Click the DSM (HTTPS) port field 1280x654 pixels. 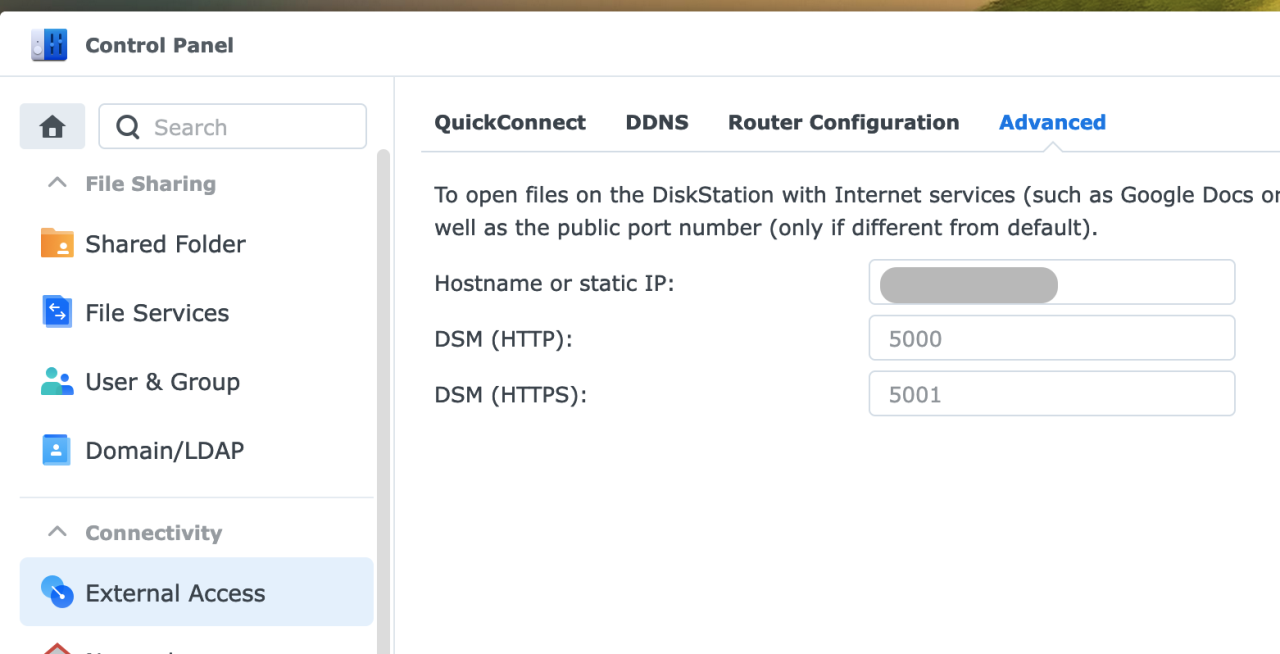[1051, 394]
